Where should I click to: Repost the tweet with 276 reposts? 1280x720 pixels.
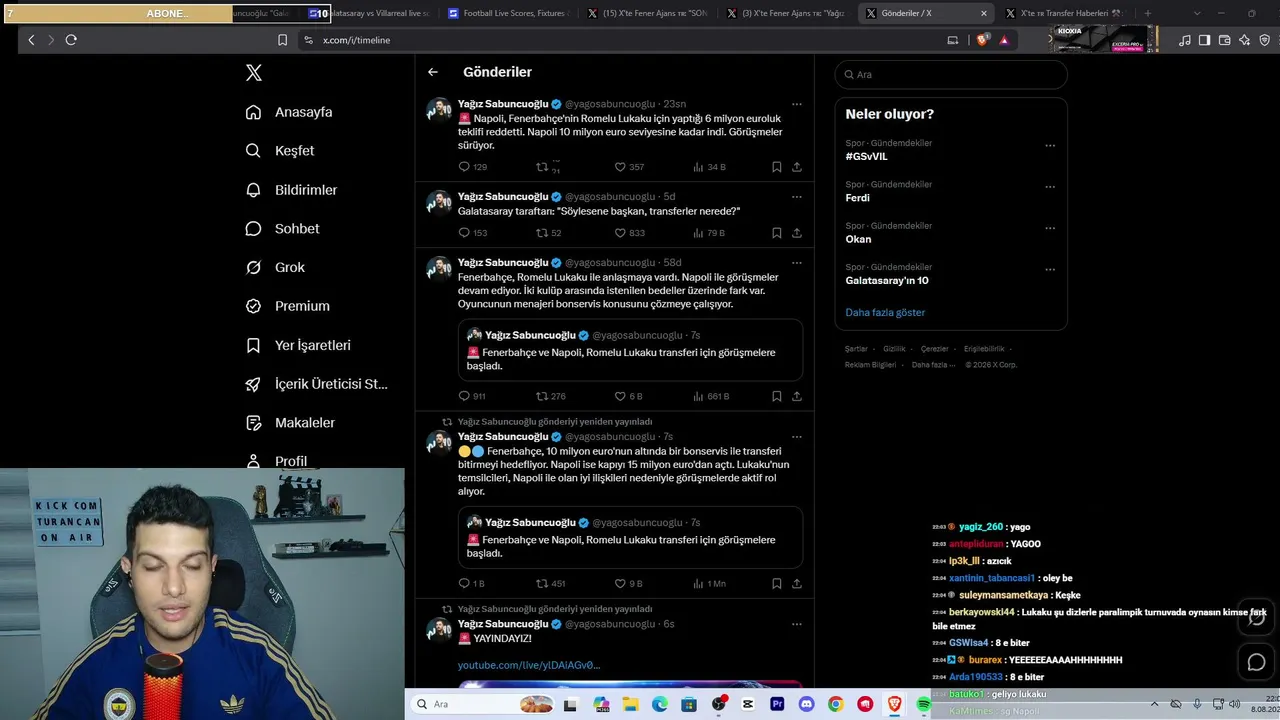tap(542, 396)
